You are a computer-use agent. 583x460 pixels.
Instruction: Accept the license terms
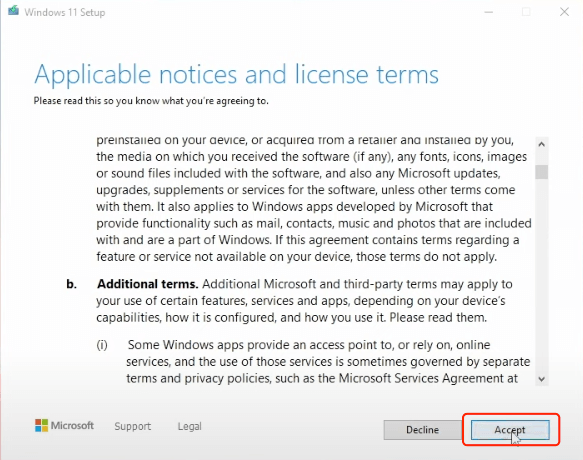click(x=510, y=430)
